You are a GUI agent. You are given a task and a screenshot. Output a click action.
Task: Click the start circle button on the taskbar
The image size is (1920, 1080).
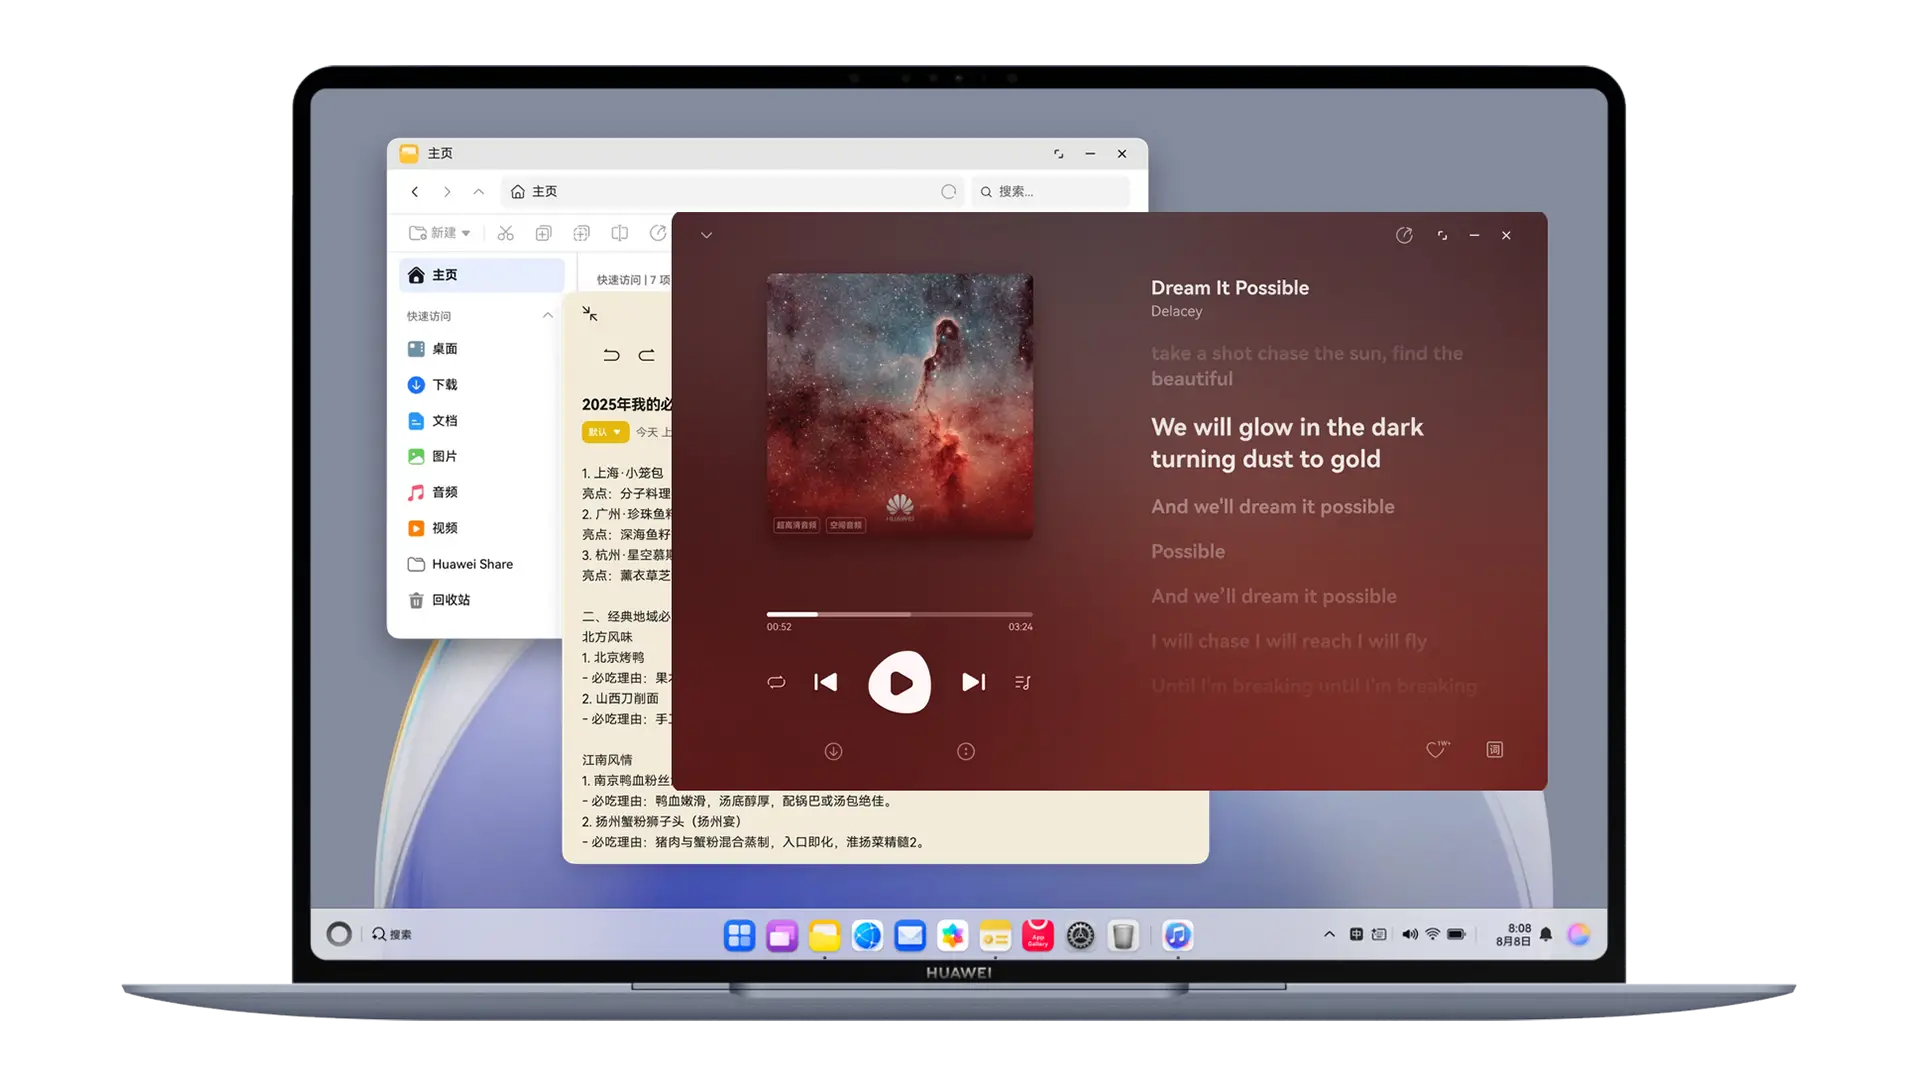(x=339, y=934)
